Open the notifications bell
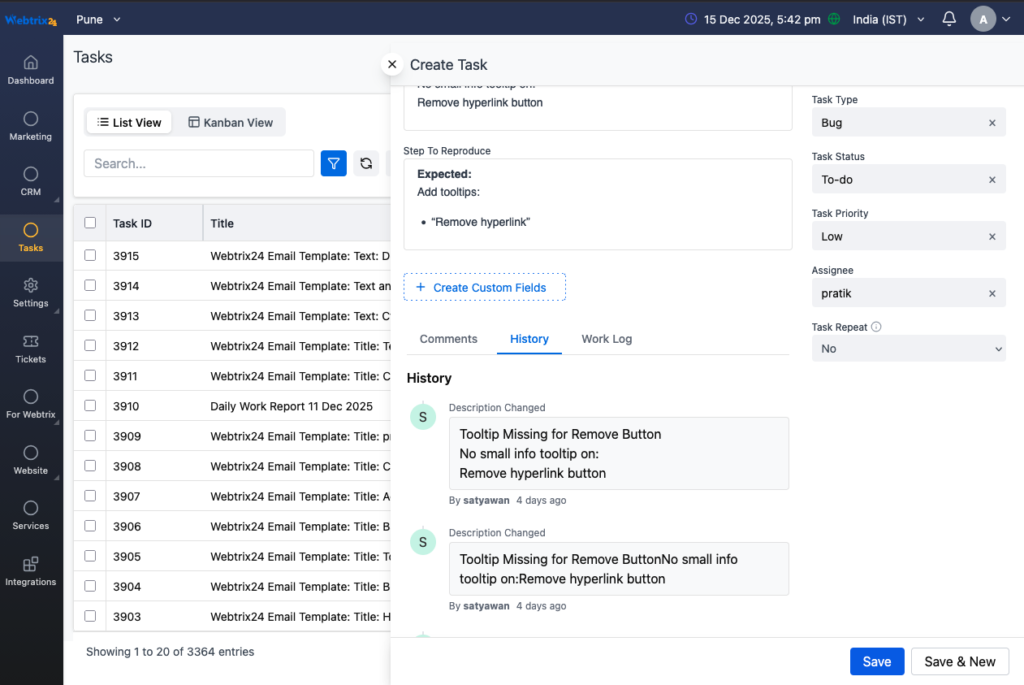The image size is (1024, 685). (x=949, y=19)
